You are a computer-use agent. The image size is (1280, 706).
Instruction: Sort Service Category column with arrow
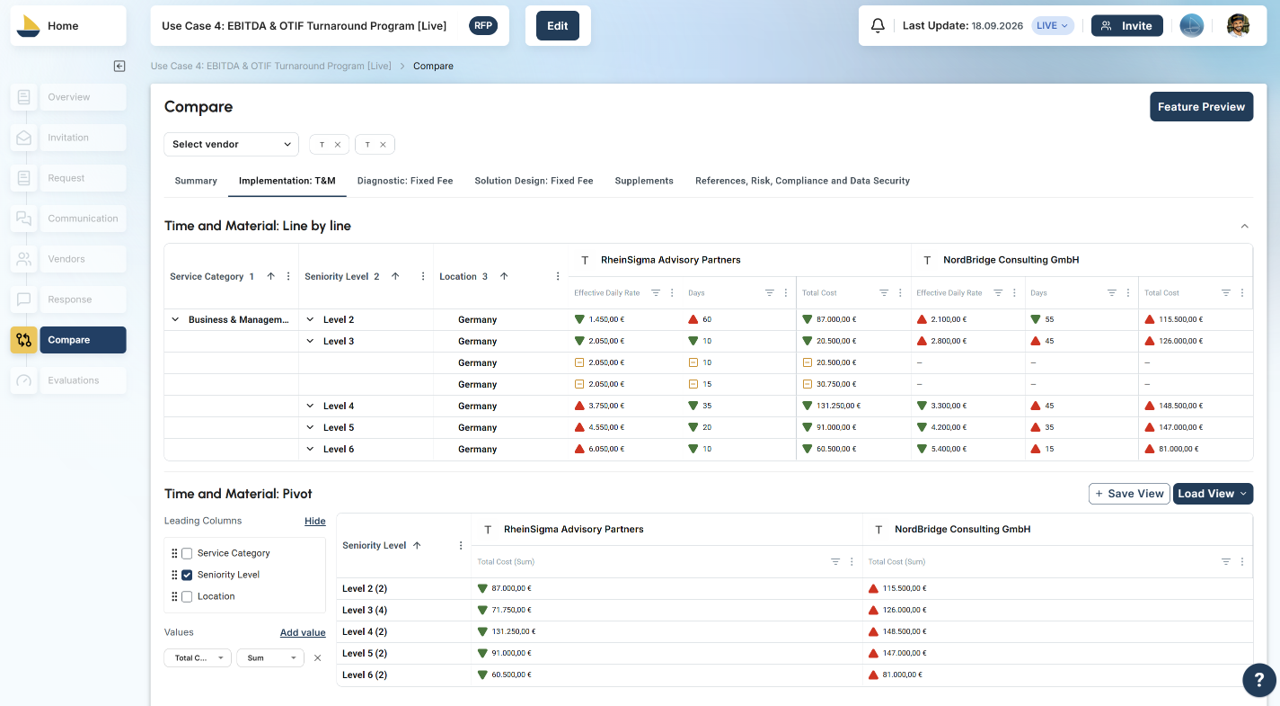[270, 277]
